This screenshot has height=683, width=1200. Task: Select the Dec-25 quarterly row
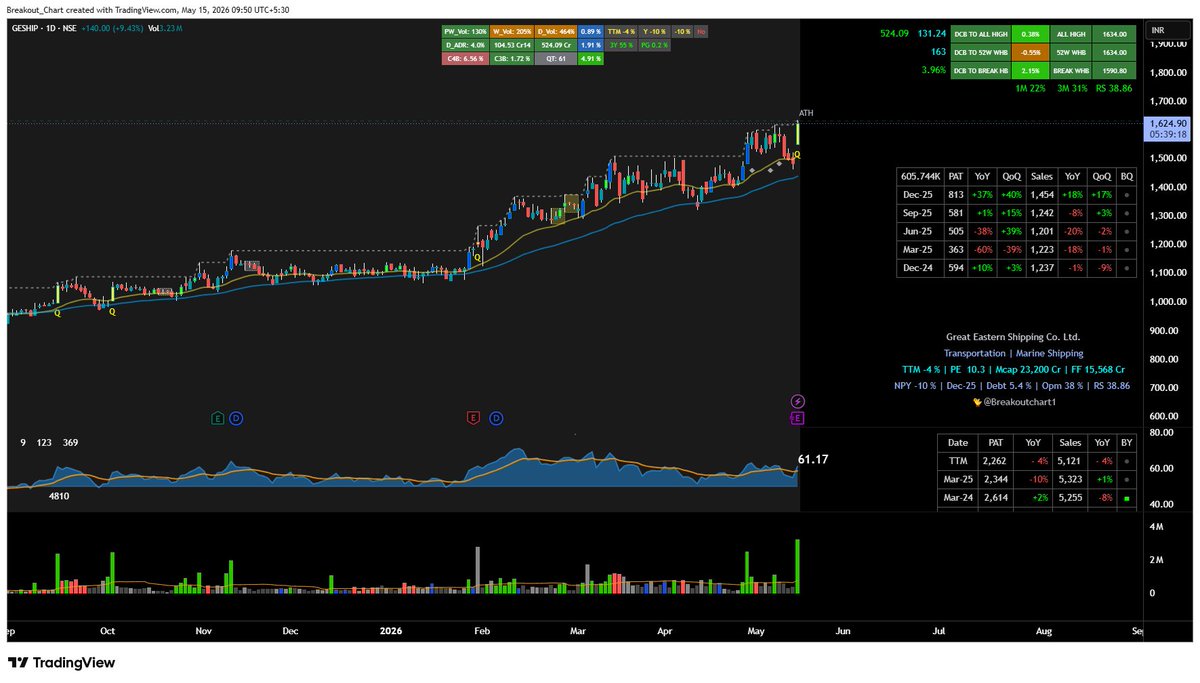[1017, 194]
